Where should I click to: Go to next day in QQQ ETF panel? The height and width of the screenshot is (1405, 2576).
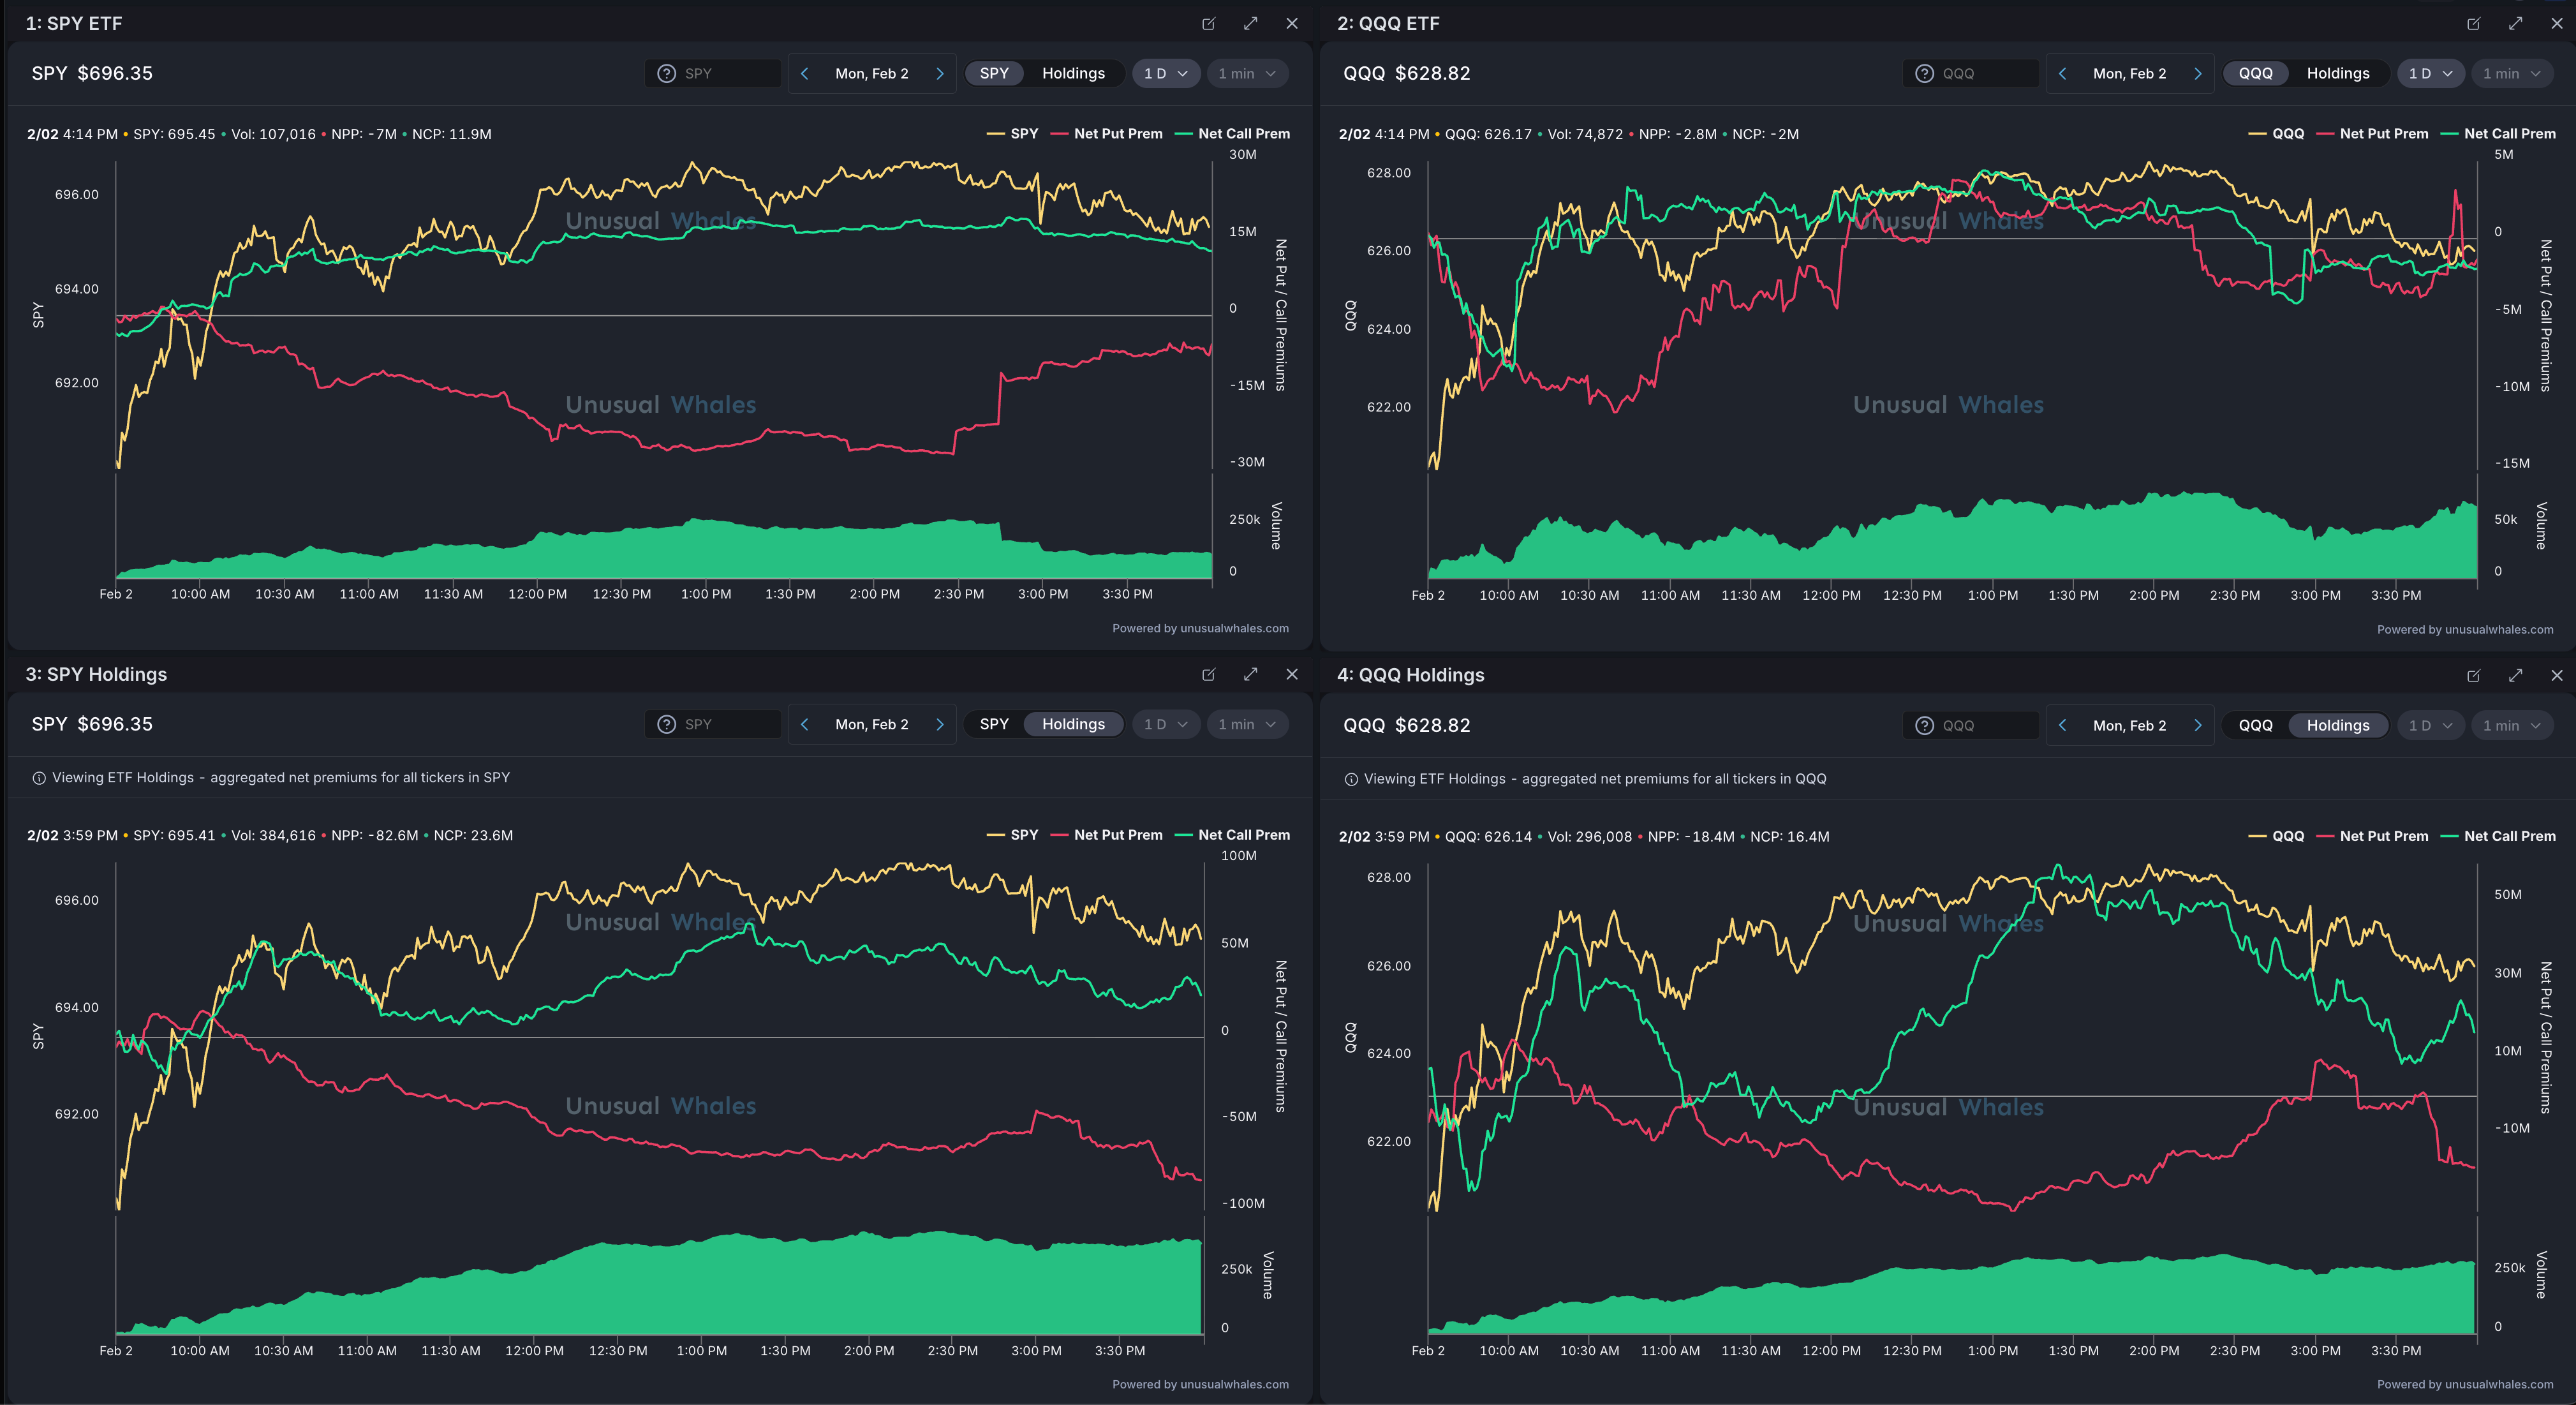pos(2197,73)
